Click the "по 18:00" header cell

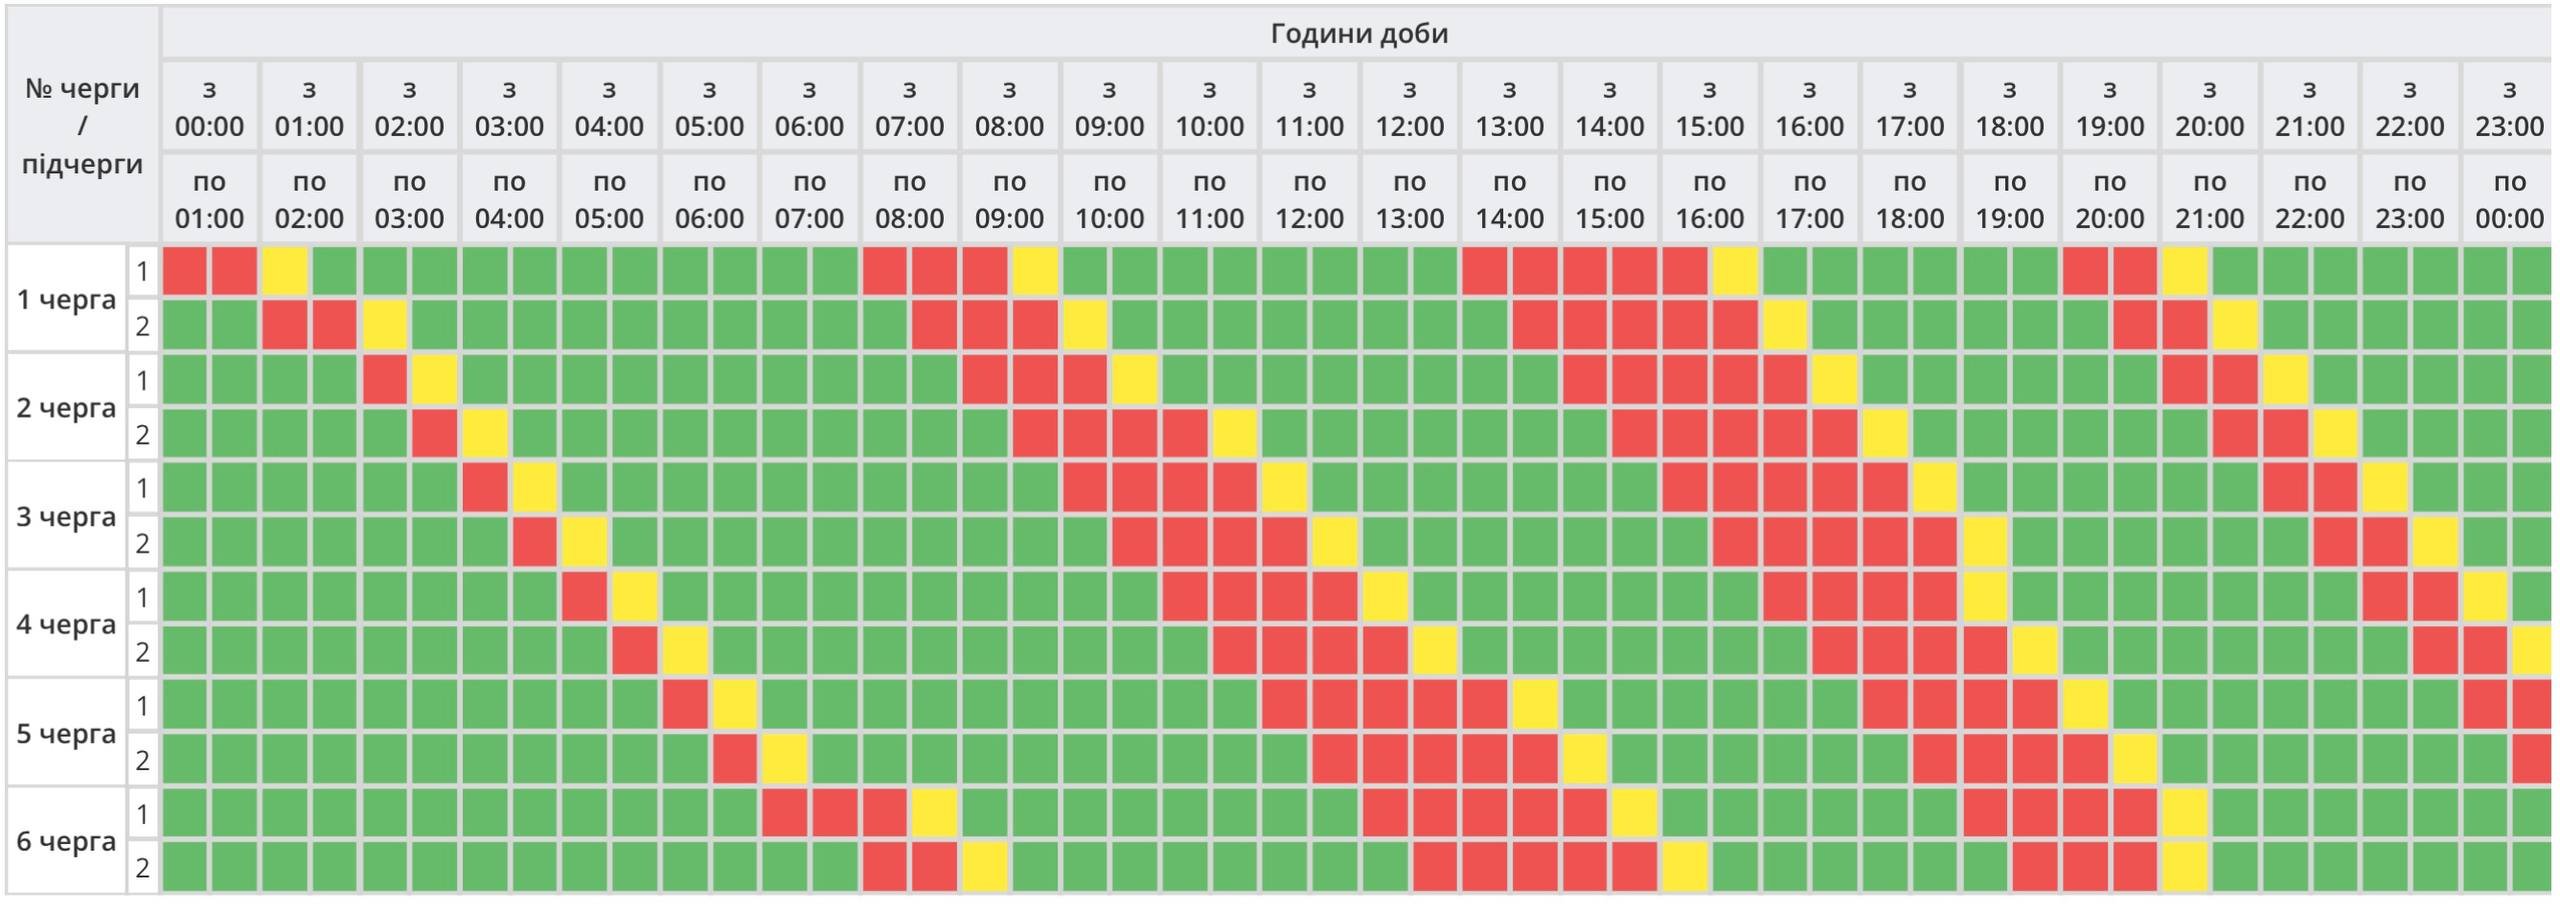point(1909,199)
